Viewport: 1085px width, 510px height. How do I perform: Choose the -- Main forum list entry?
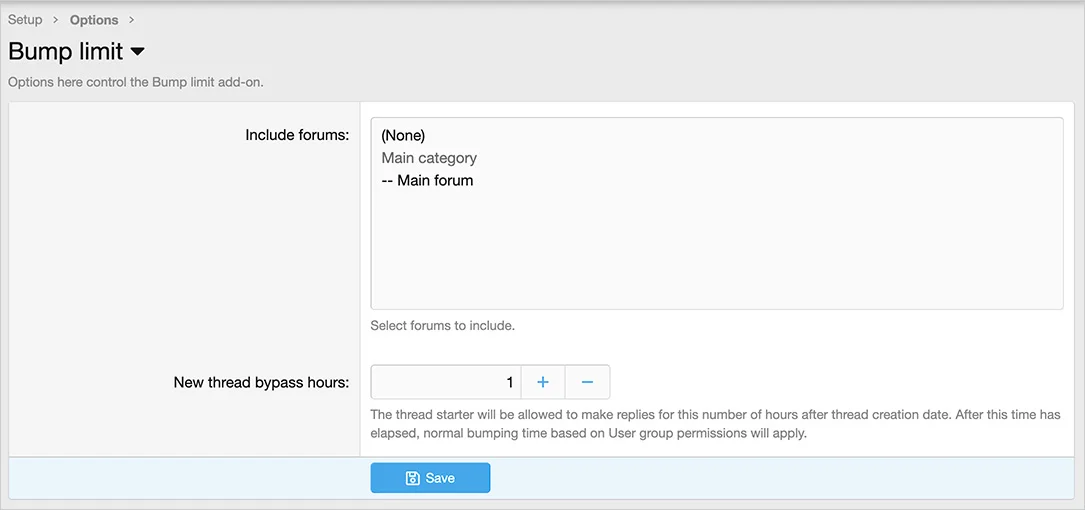[427, 181]
